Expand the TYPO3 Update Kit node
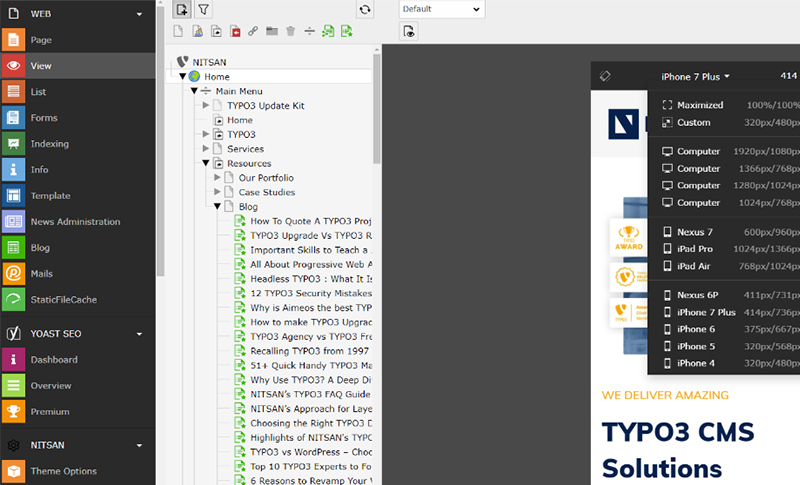The width and height of the screenshot is (800, 485). (206, 105)
